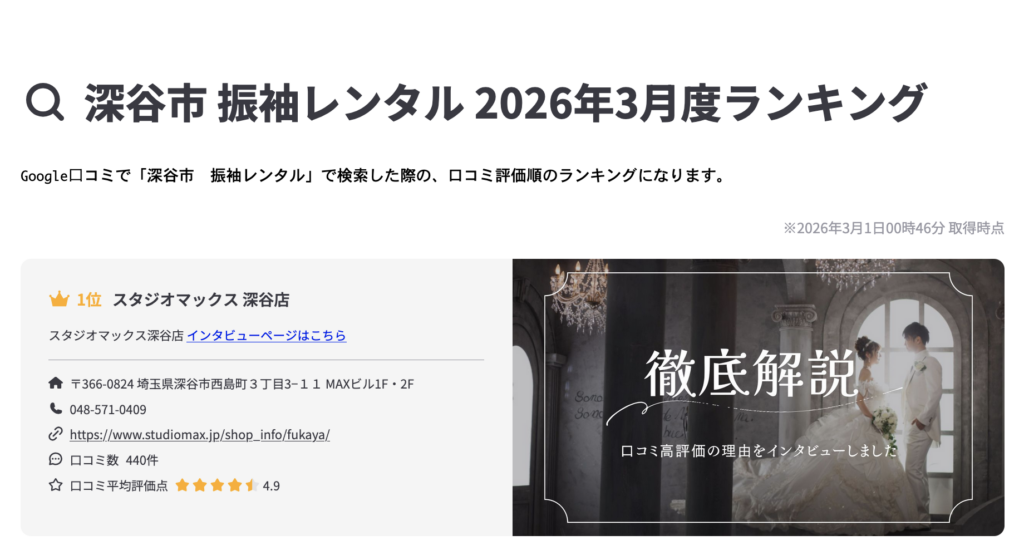Click the 1位 rank label
The height and width of the screenshot is (550, 1024).
click(89, 300)
